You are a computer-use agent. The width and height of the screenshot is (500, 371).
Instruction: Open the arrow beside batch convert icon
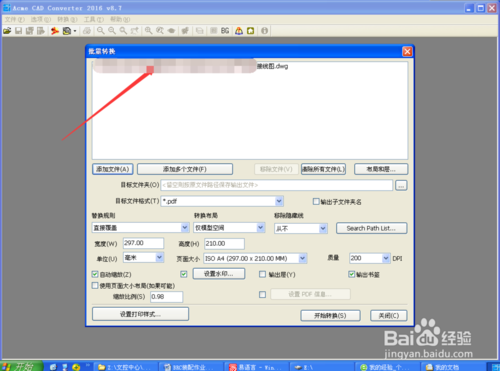coord(75,31)
